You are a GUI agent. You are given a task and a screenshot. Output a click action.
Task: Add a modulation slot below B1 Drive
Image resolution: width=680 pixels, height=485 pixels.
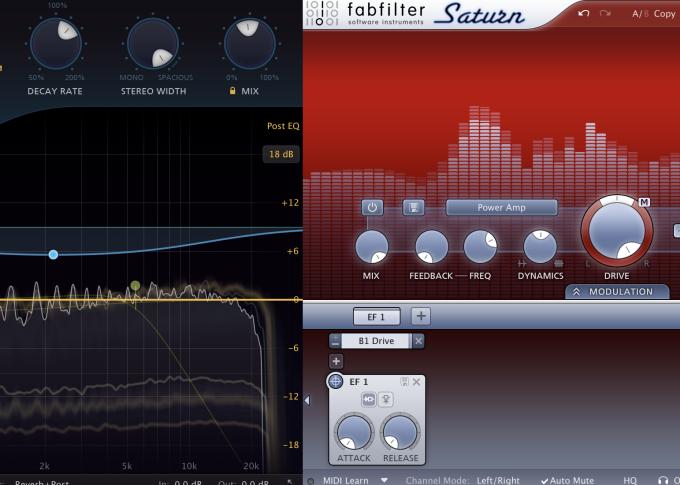[336, 361]
